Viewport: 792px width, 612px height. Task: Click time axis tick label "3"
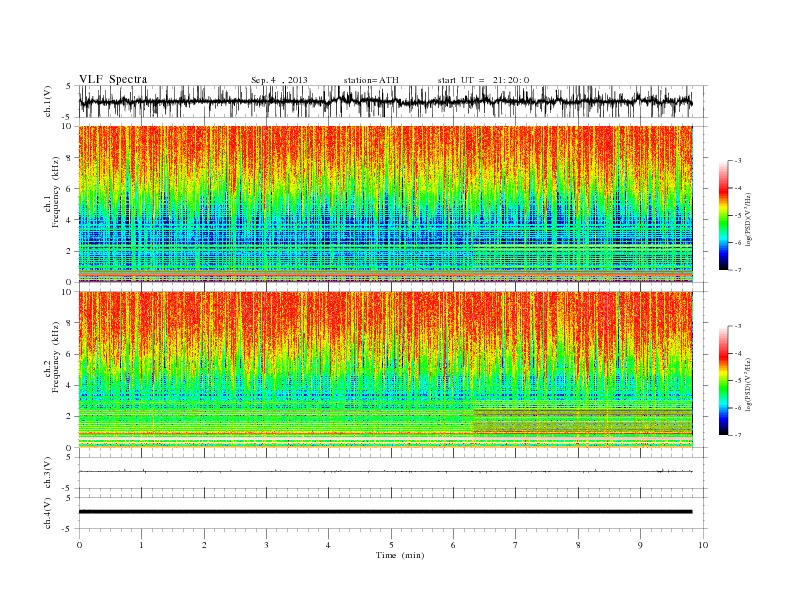(266, 545)
